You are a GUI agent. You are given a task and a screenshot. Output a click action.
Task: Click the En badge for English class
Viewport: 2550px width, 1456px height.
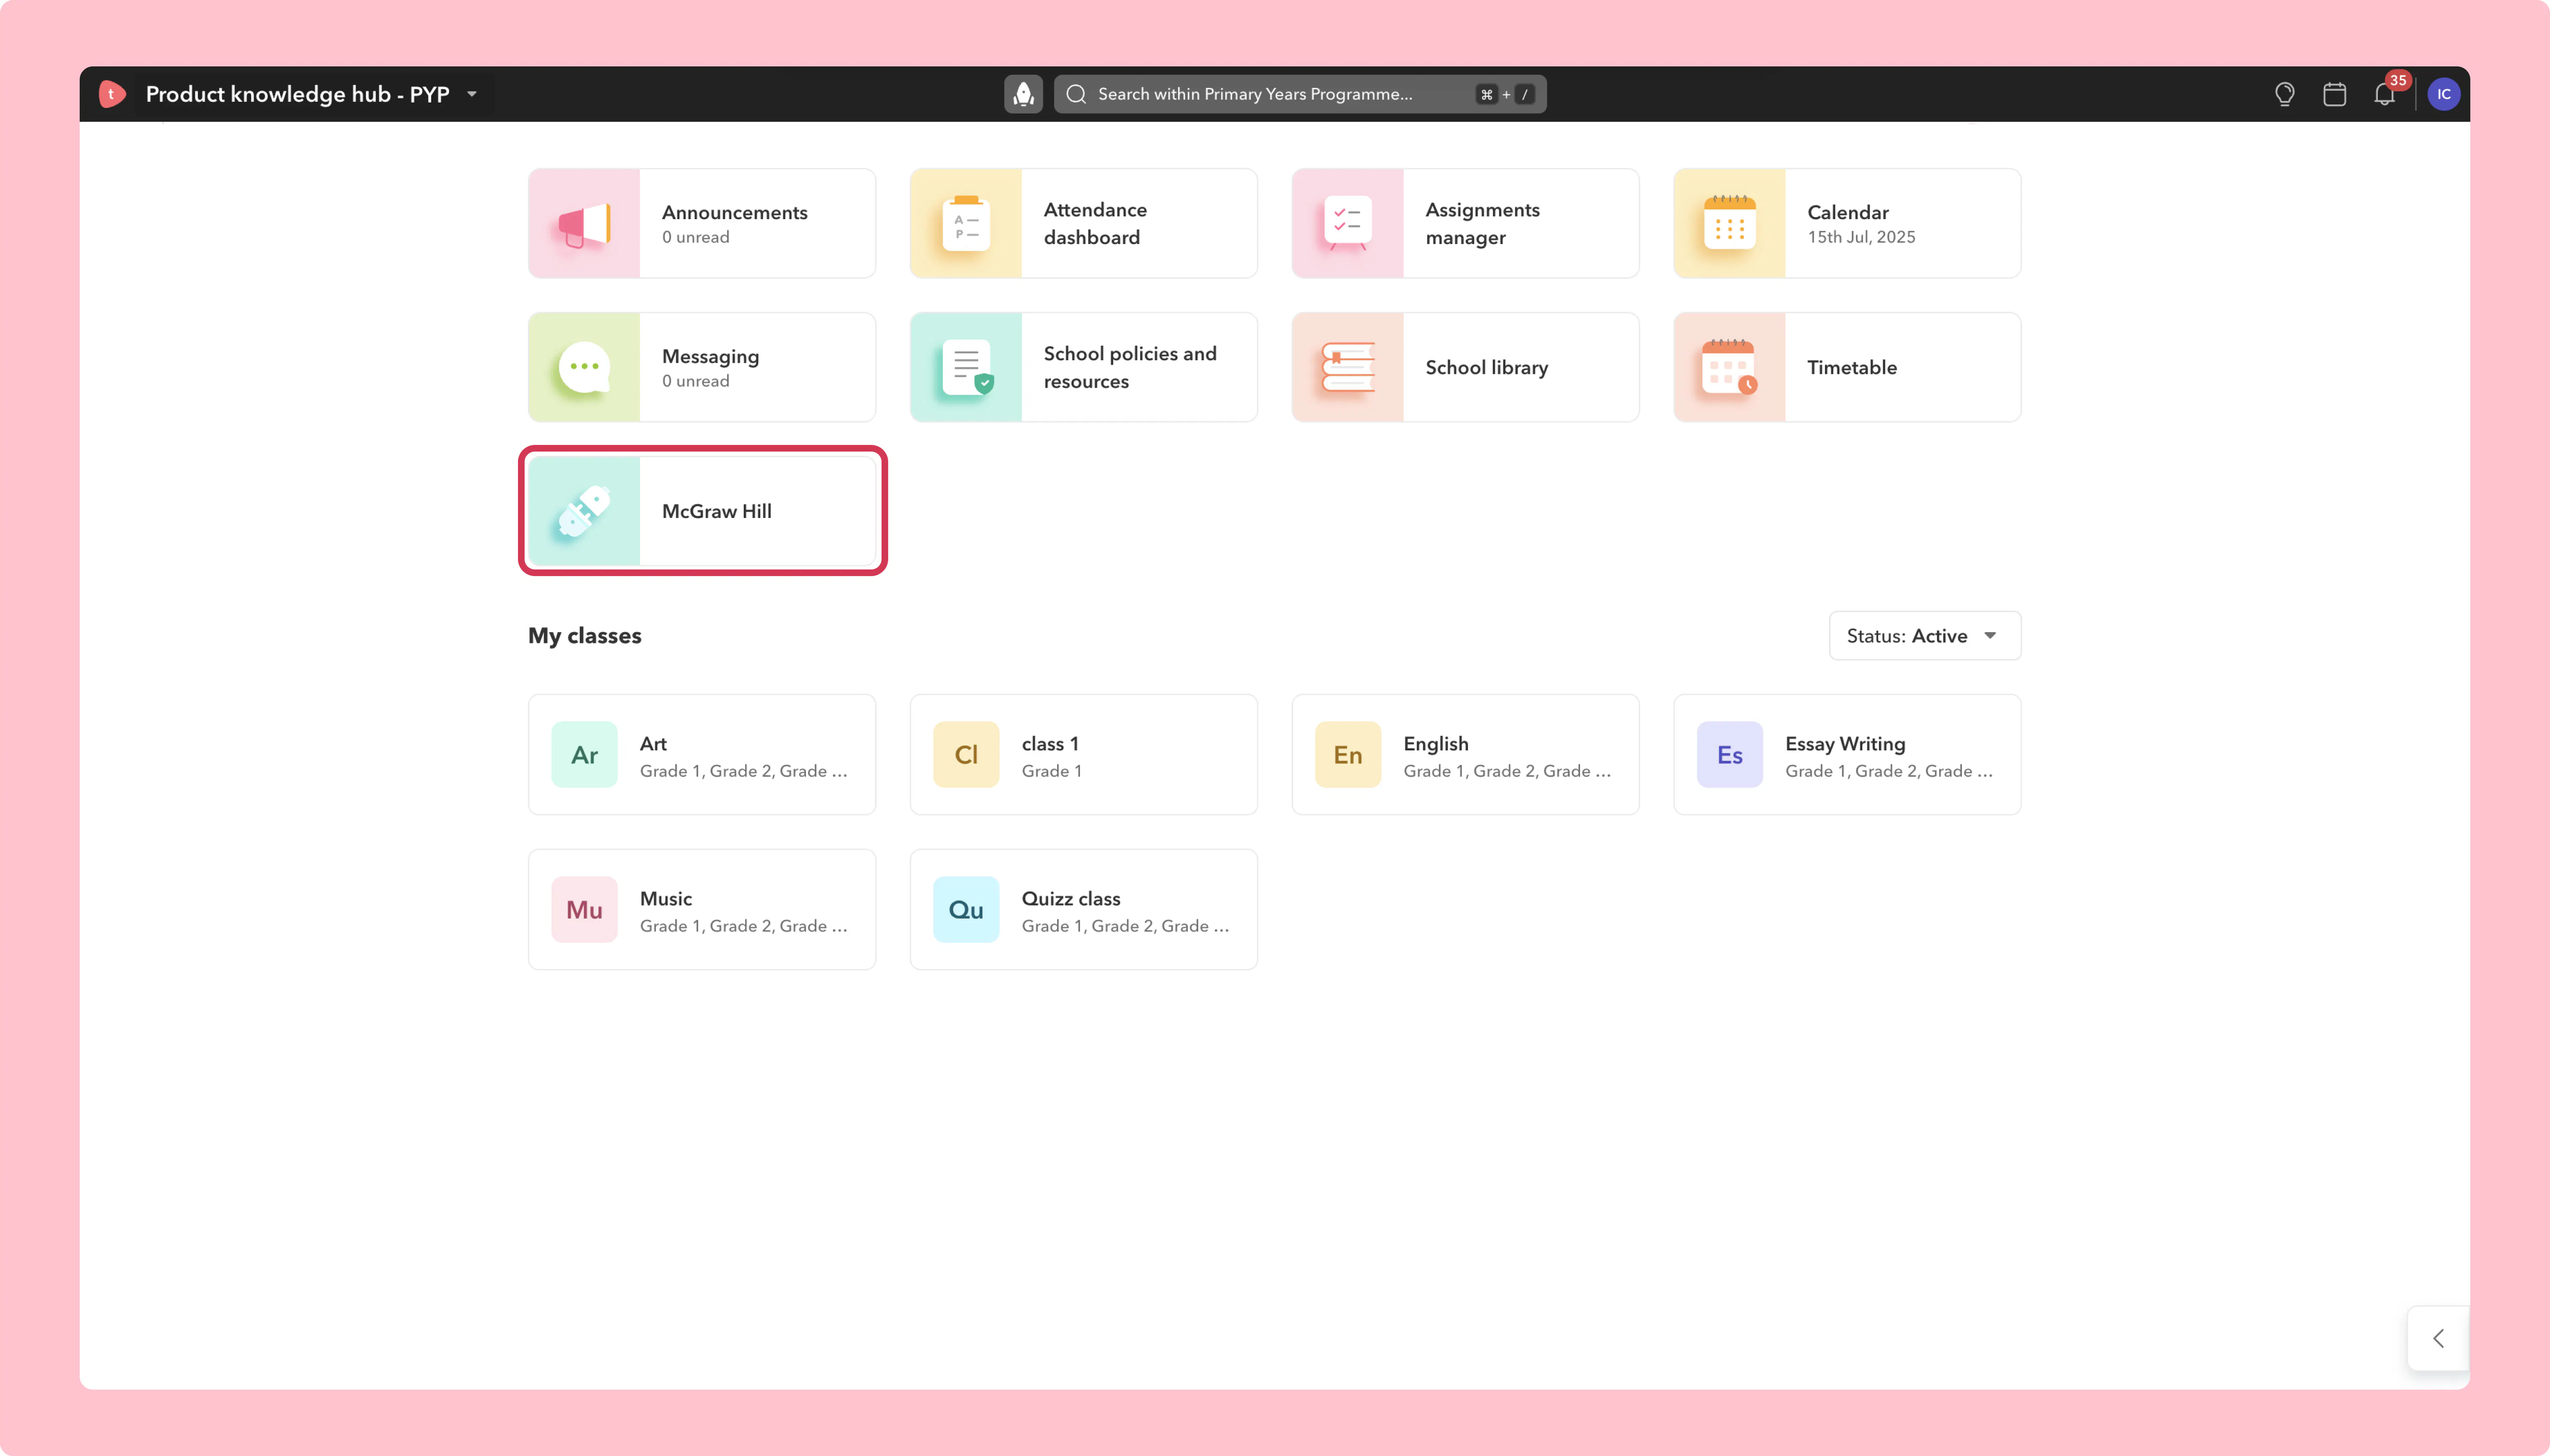[1348, 755]
